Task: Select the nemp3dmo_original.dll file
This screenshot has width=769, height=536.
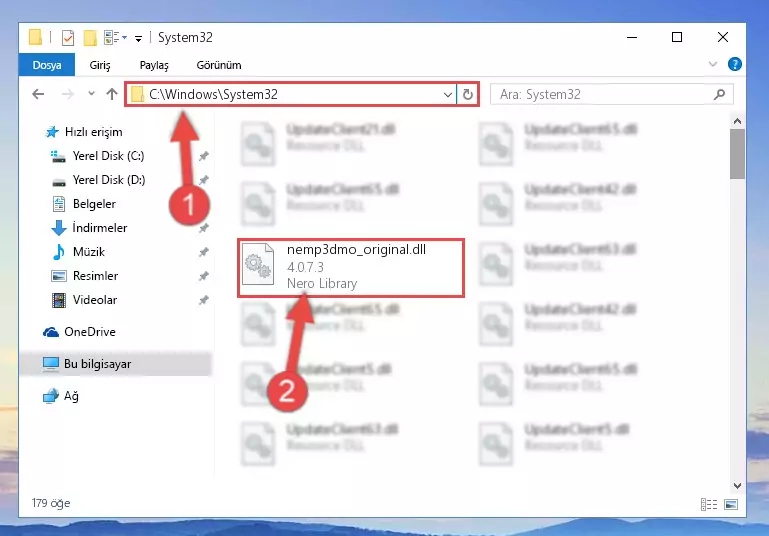Action: point(351,268)
